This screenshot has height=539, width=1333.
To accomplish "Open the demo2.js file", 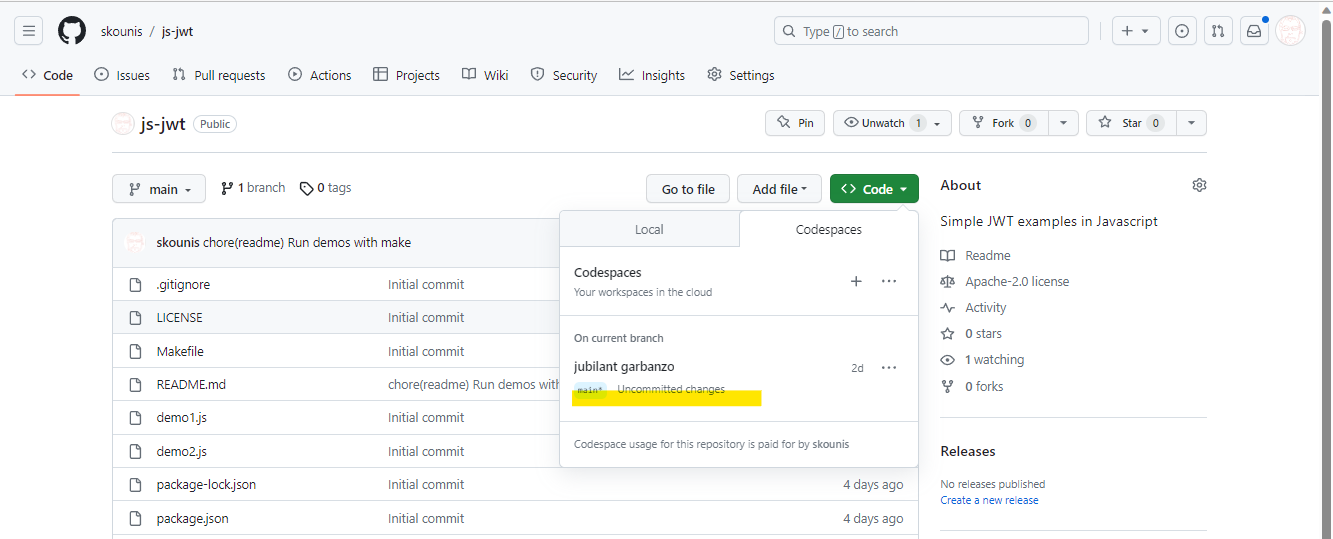I will 182,452.
